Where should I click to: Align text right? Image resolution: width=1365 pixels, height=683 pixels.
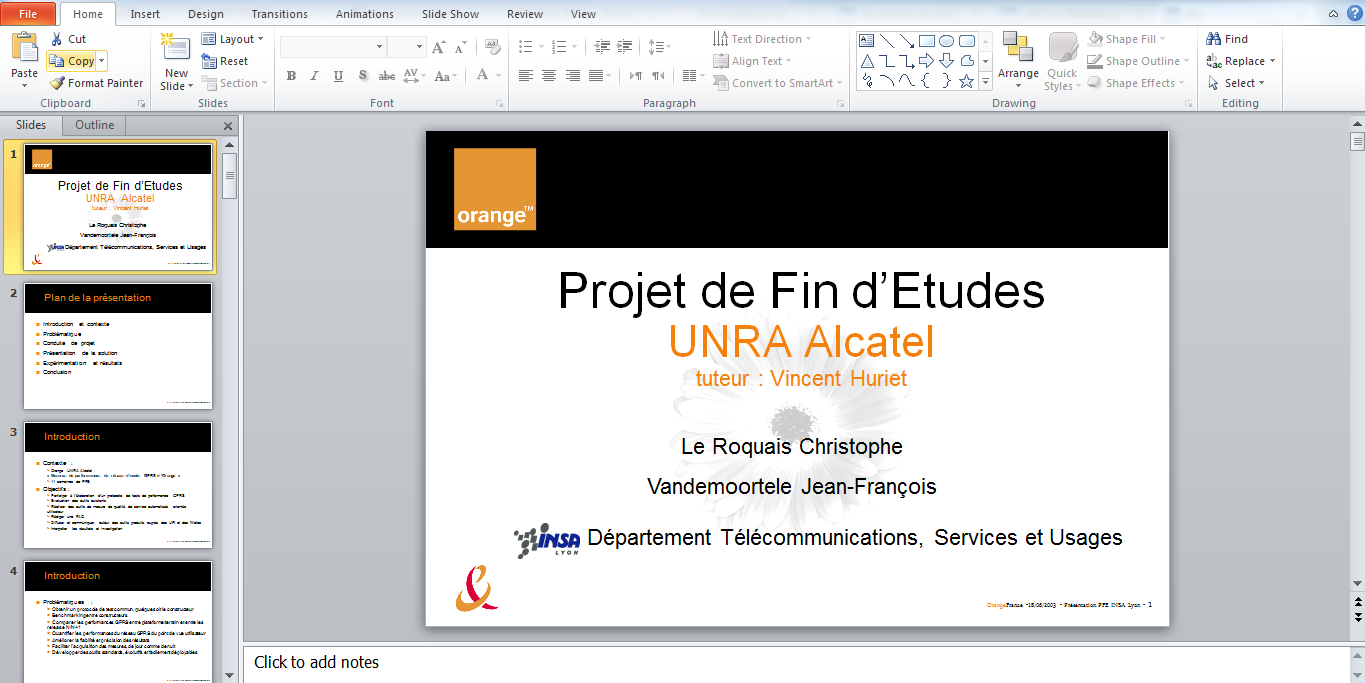(x=573, y=75)
